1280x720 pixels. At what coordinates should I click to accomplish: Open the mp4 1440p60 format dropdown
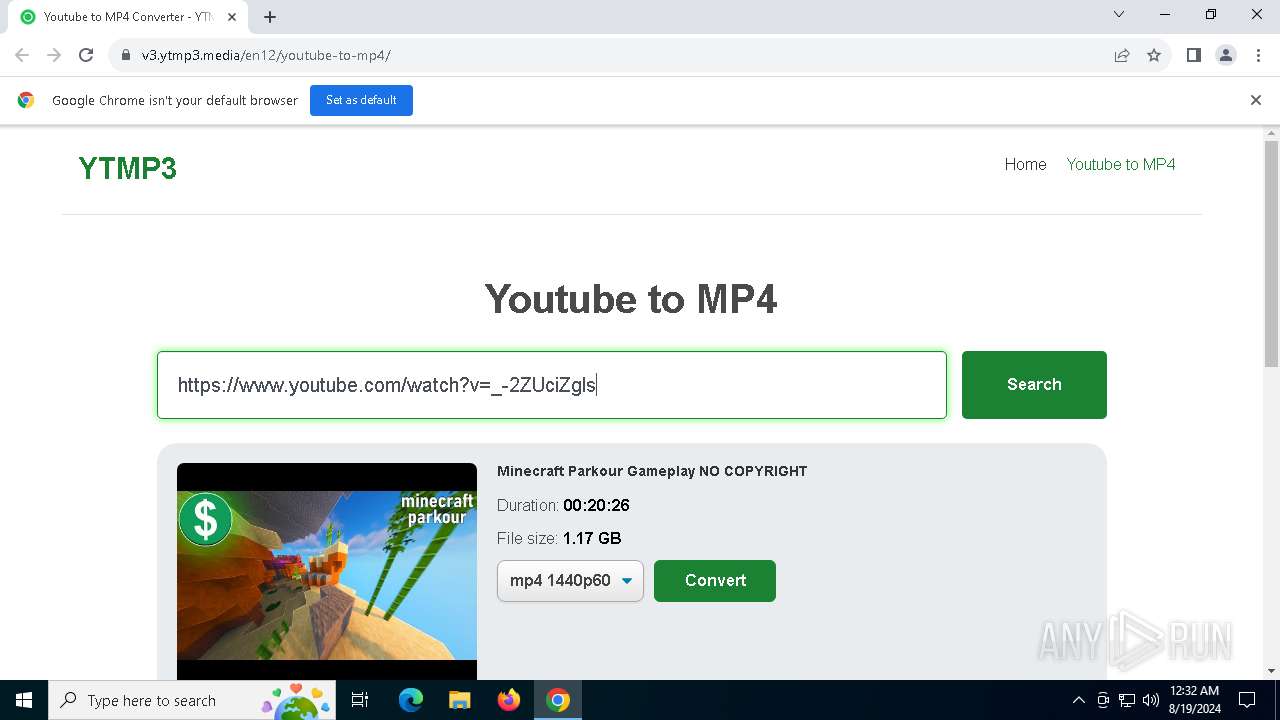coord(570,581)
